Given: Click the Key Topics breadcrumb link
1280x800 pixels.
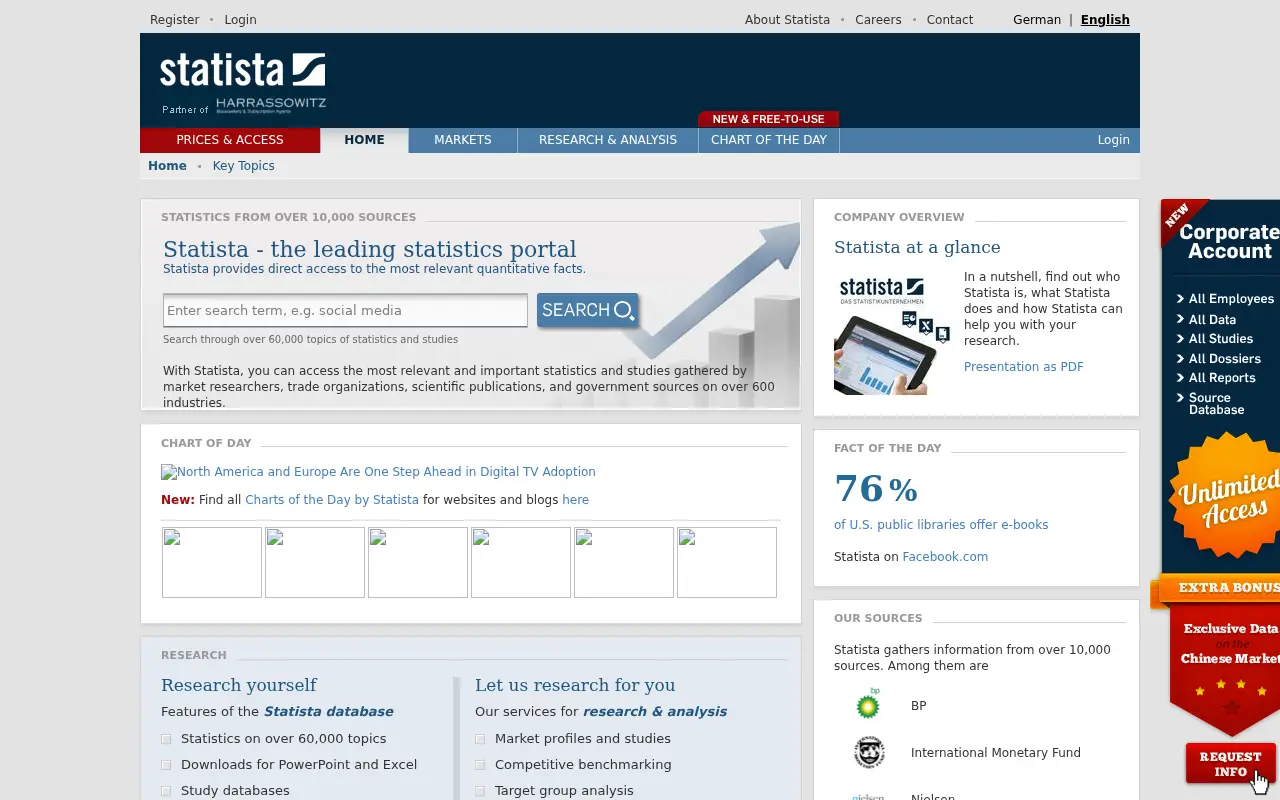Looking at the screenshot, I should (243, 166).
